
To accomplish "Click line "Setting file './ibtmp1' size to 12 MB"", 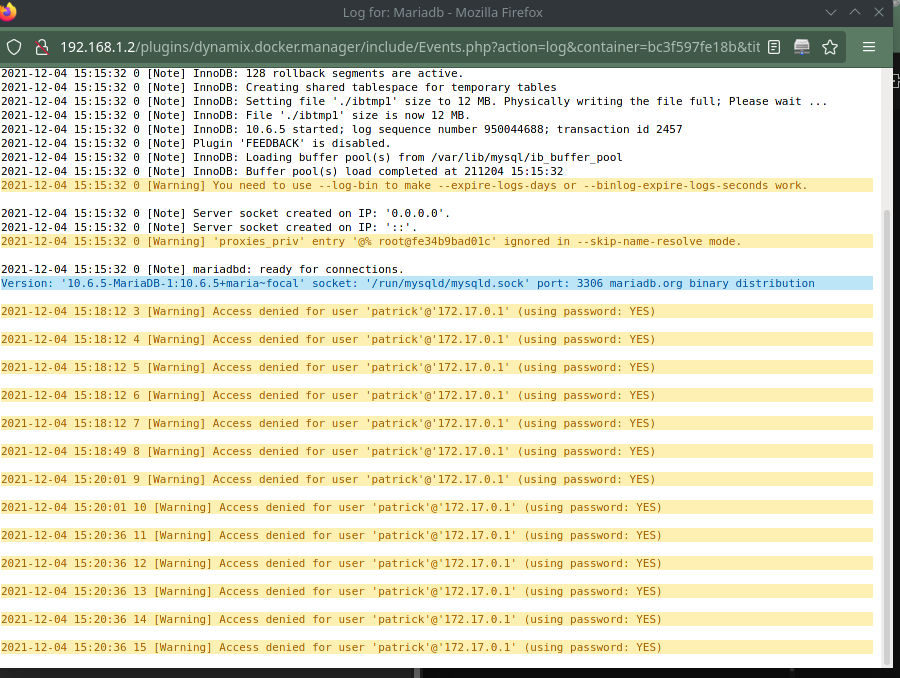I will click(414, 102).
